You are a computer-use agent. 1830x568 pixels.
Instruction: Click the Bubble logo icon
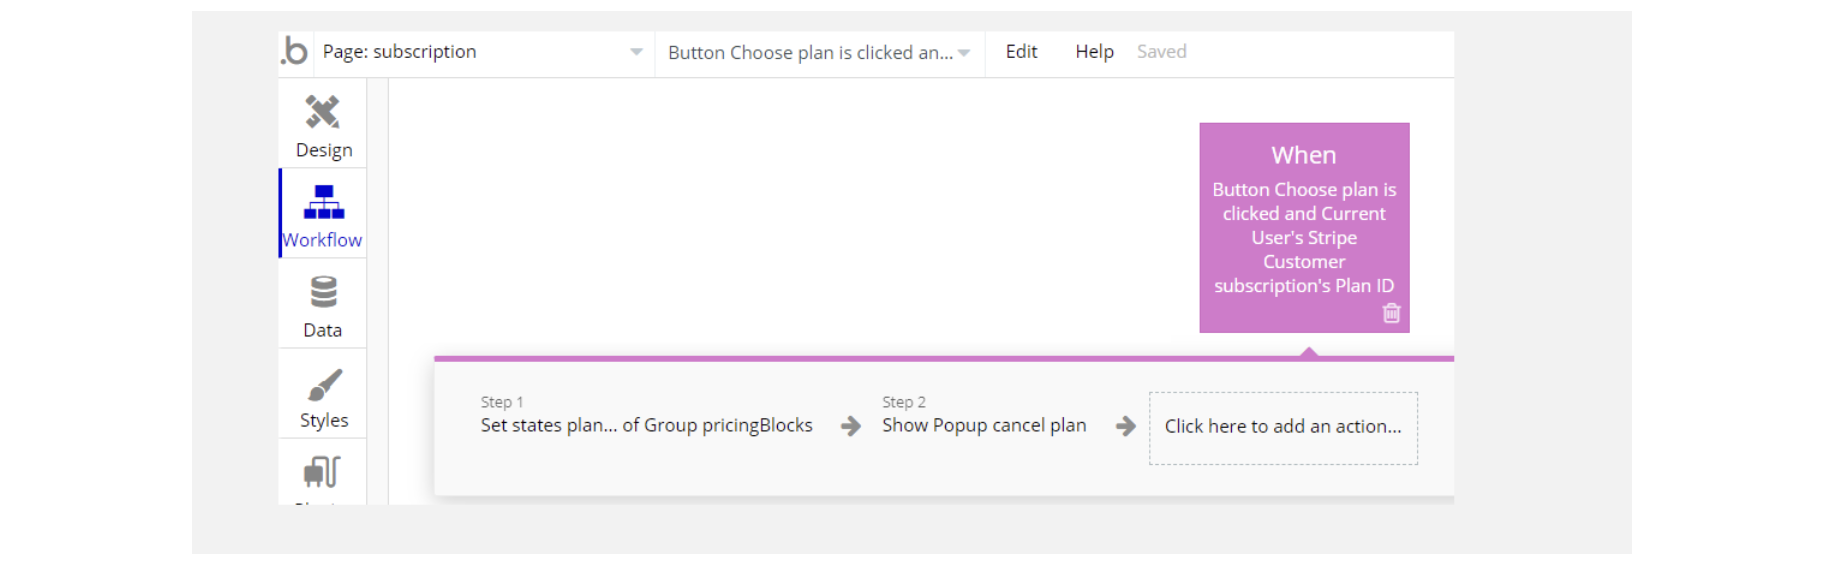point(295,51)
